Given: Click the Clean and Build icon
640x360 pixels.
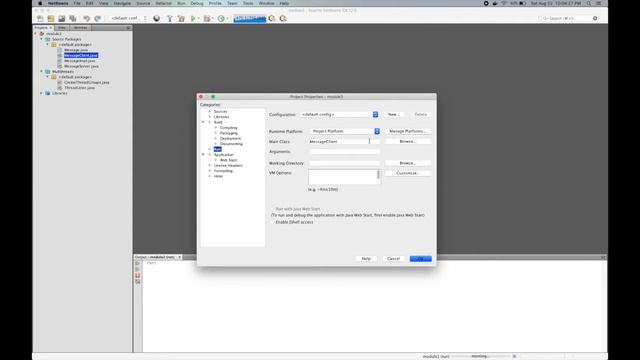Looking at the screenshot, I should click(181, 18).
